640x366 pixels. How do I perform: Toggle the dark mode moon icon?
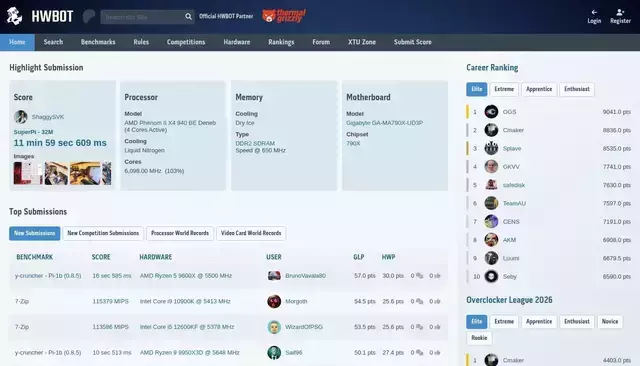point(89,16)
